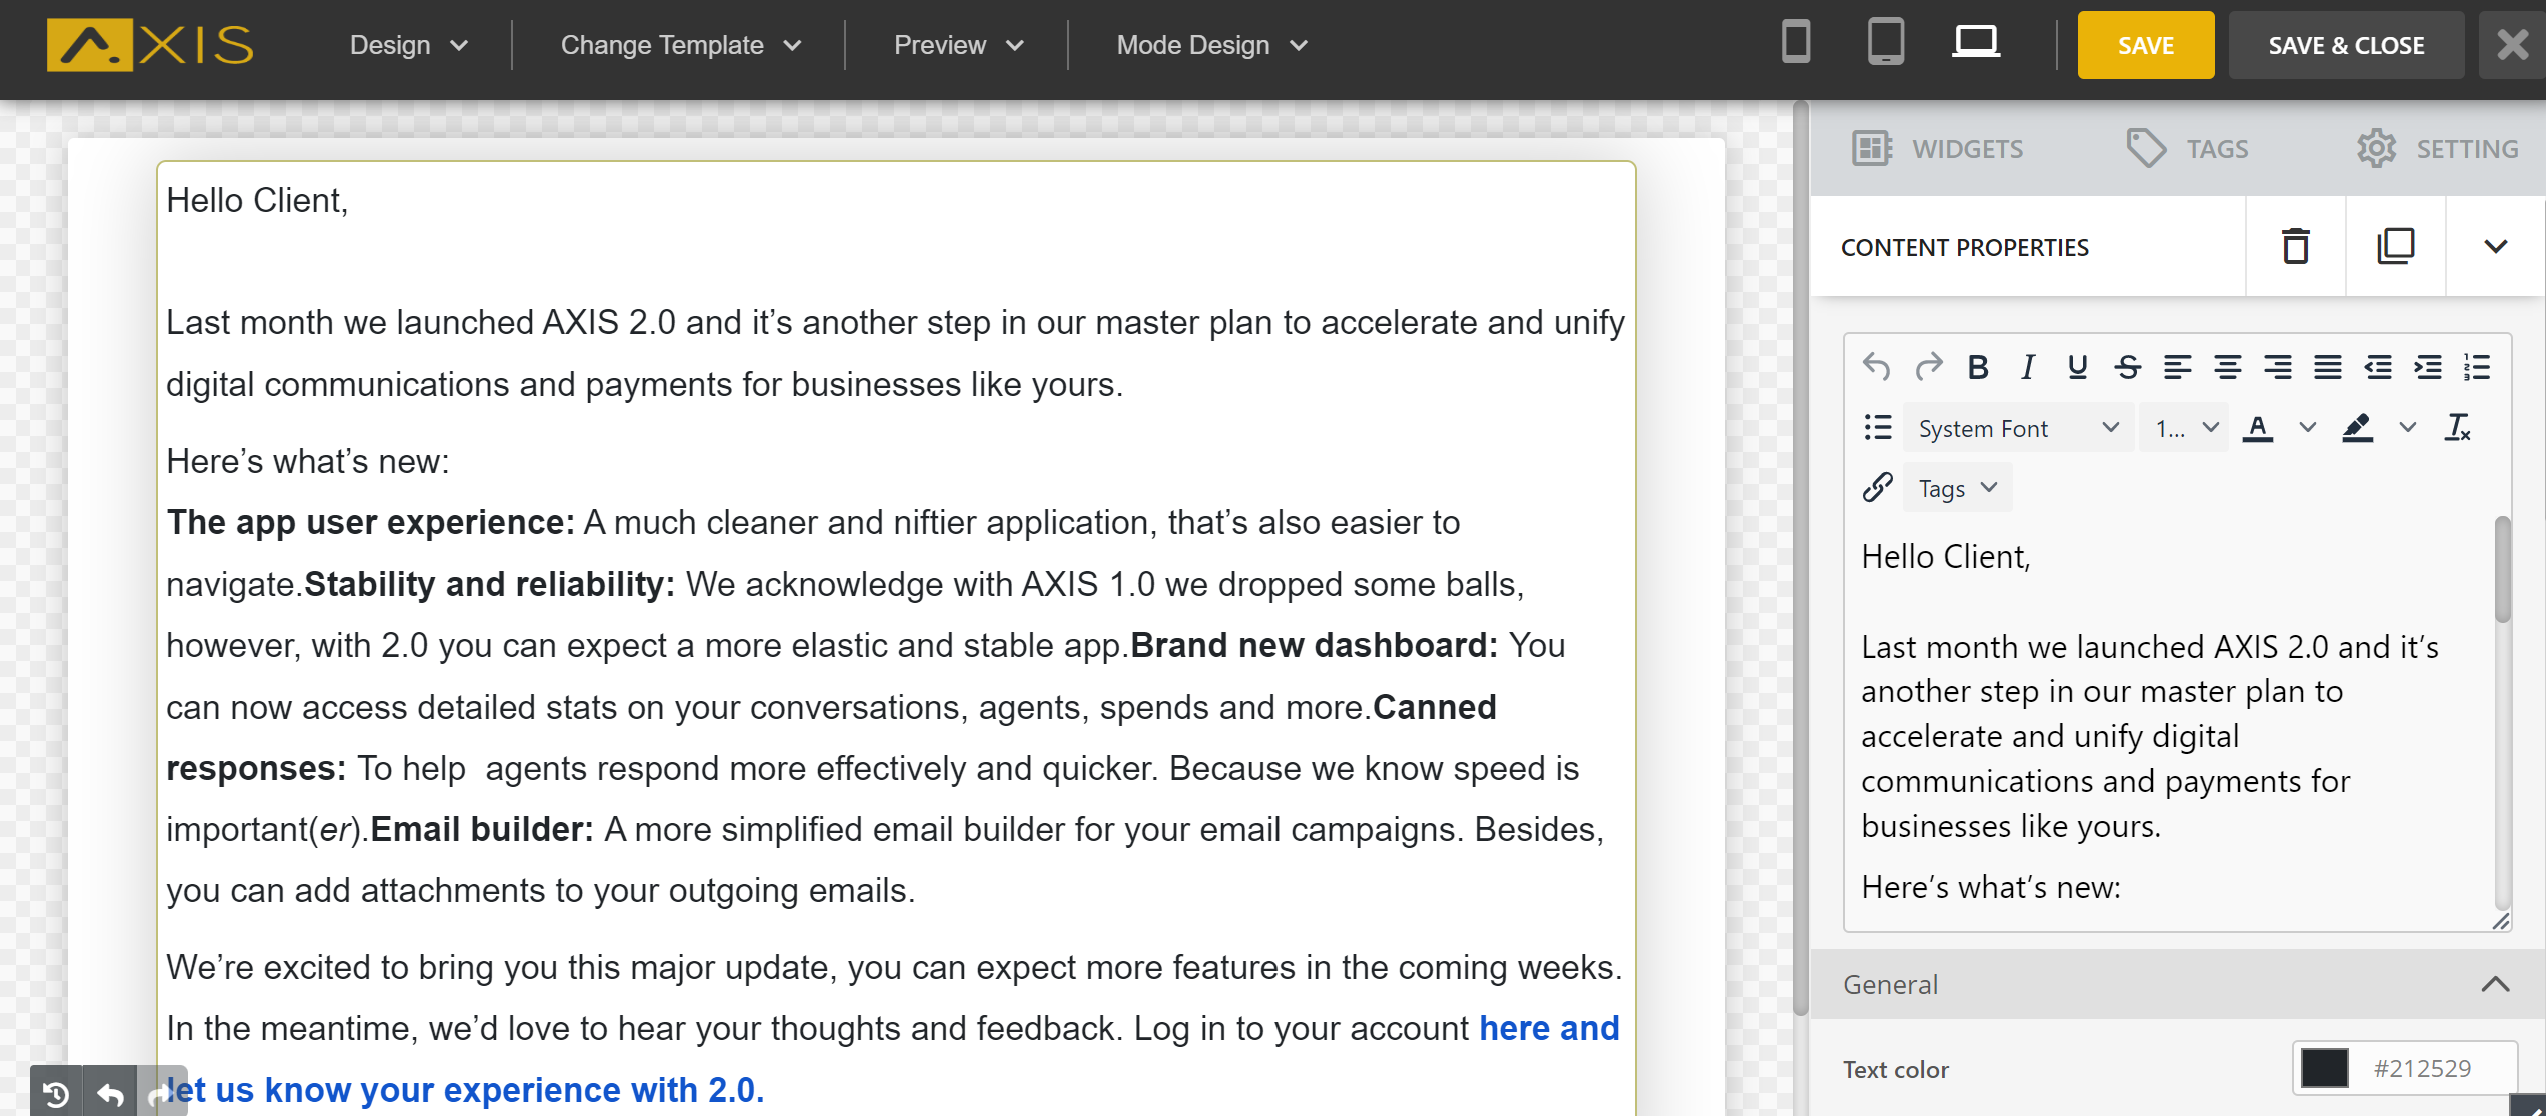This screenshot has height=1116, width=2546.
Task: Click the canvas vertical scrollbar
Action: click(1800, 560)
